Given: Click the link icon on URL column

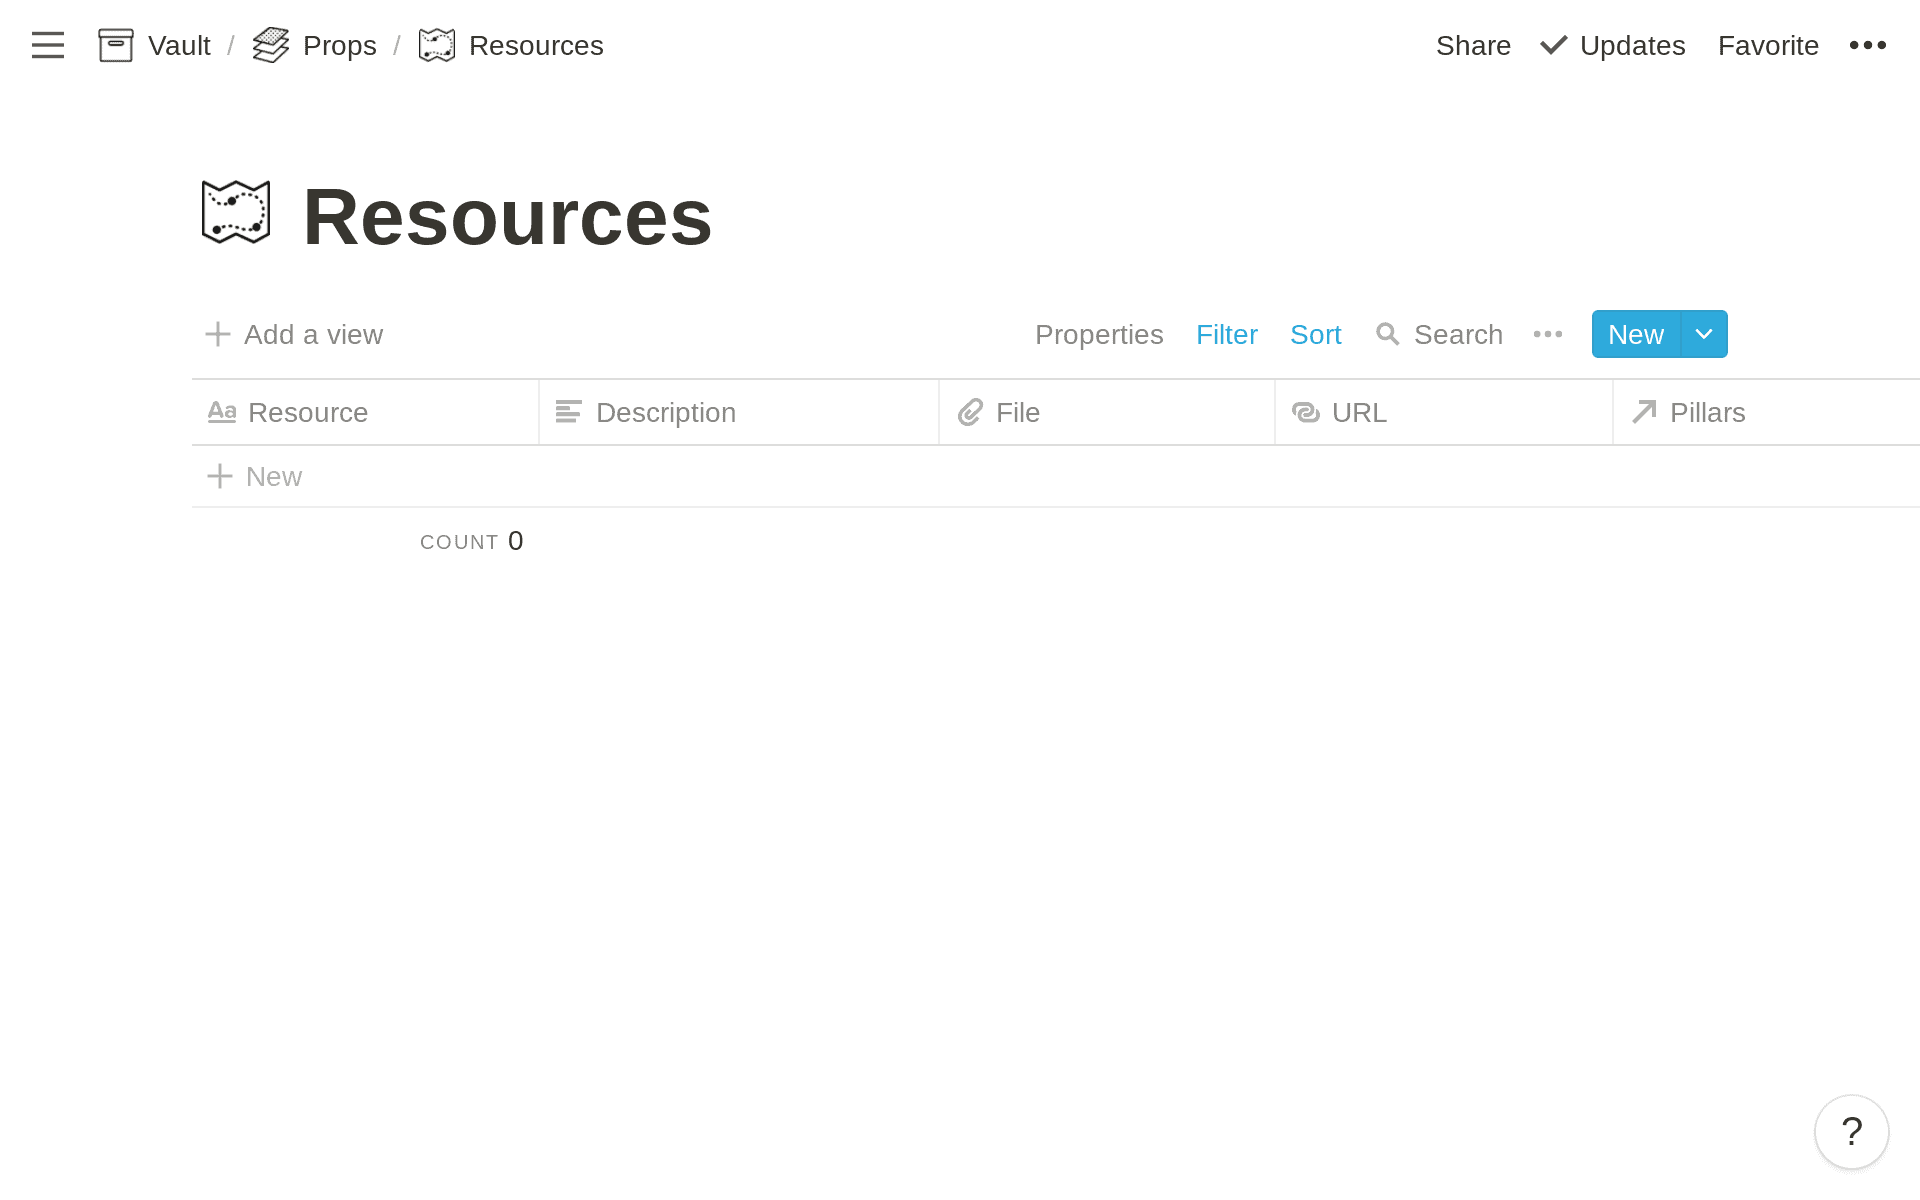Looking at the screenshot, I should pos(1307,412).
